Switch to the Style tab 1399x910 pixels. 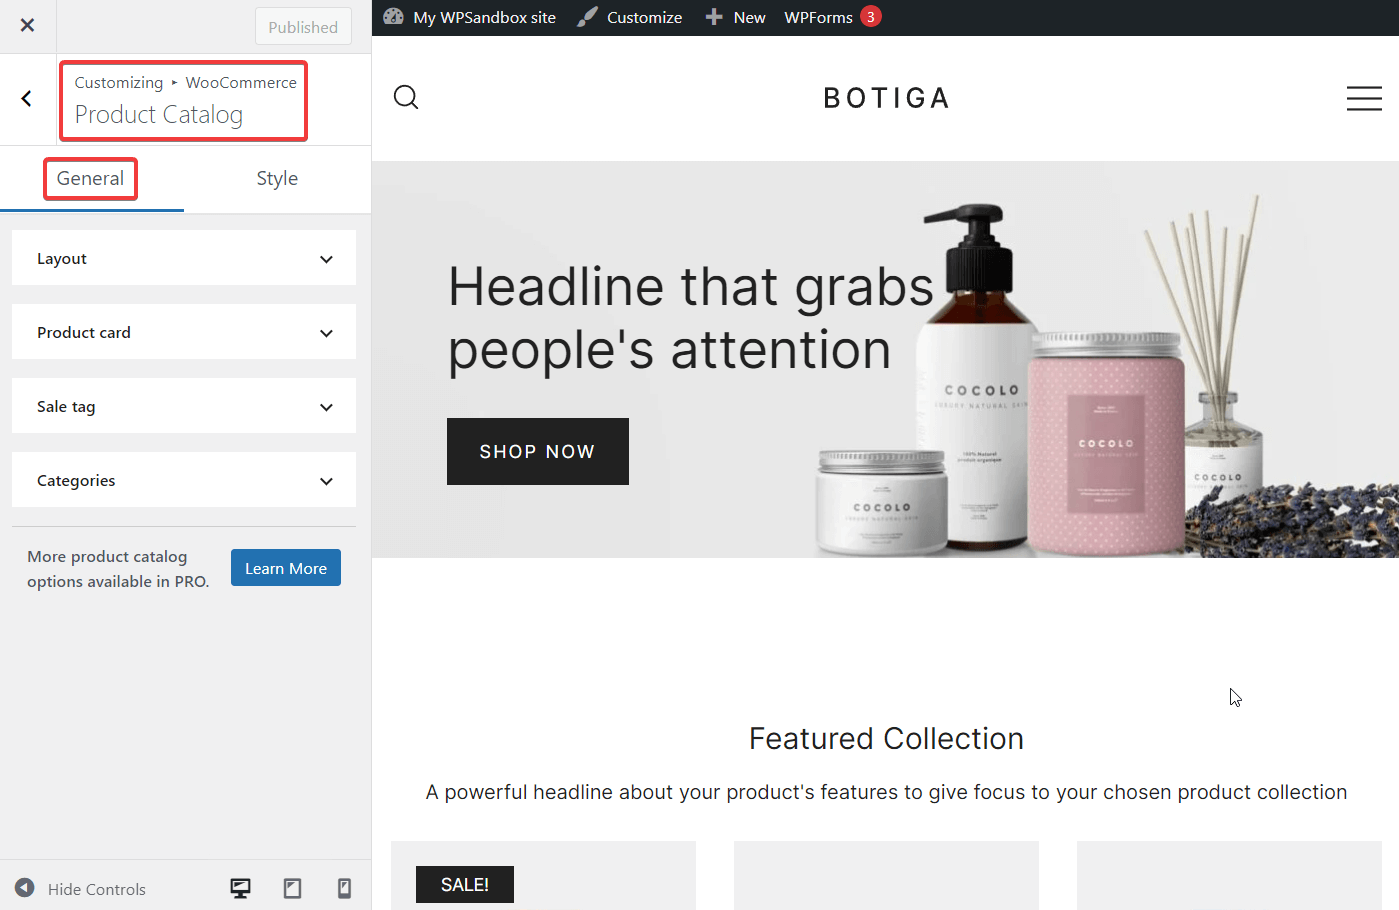(x=277, y=179)
